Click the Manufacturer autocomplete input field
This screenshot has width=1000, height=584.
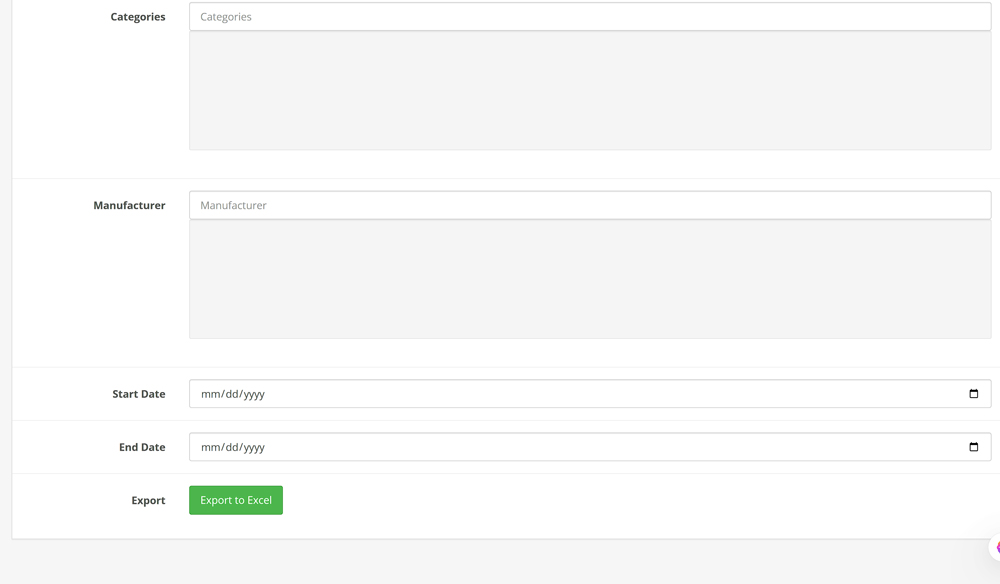click(589, 205)
